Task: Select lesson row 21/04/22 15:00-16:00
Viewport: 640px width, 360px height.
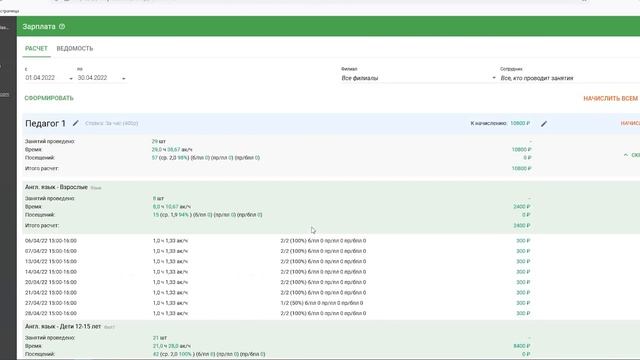Action: tap(278, 293)
